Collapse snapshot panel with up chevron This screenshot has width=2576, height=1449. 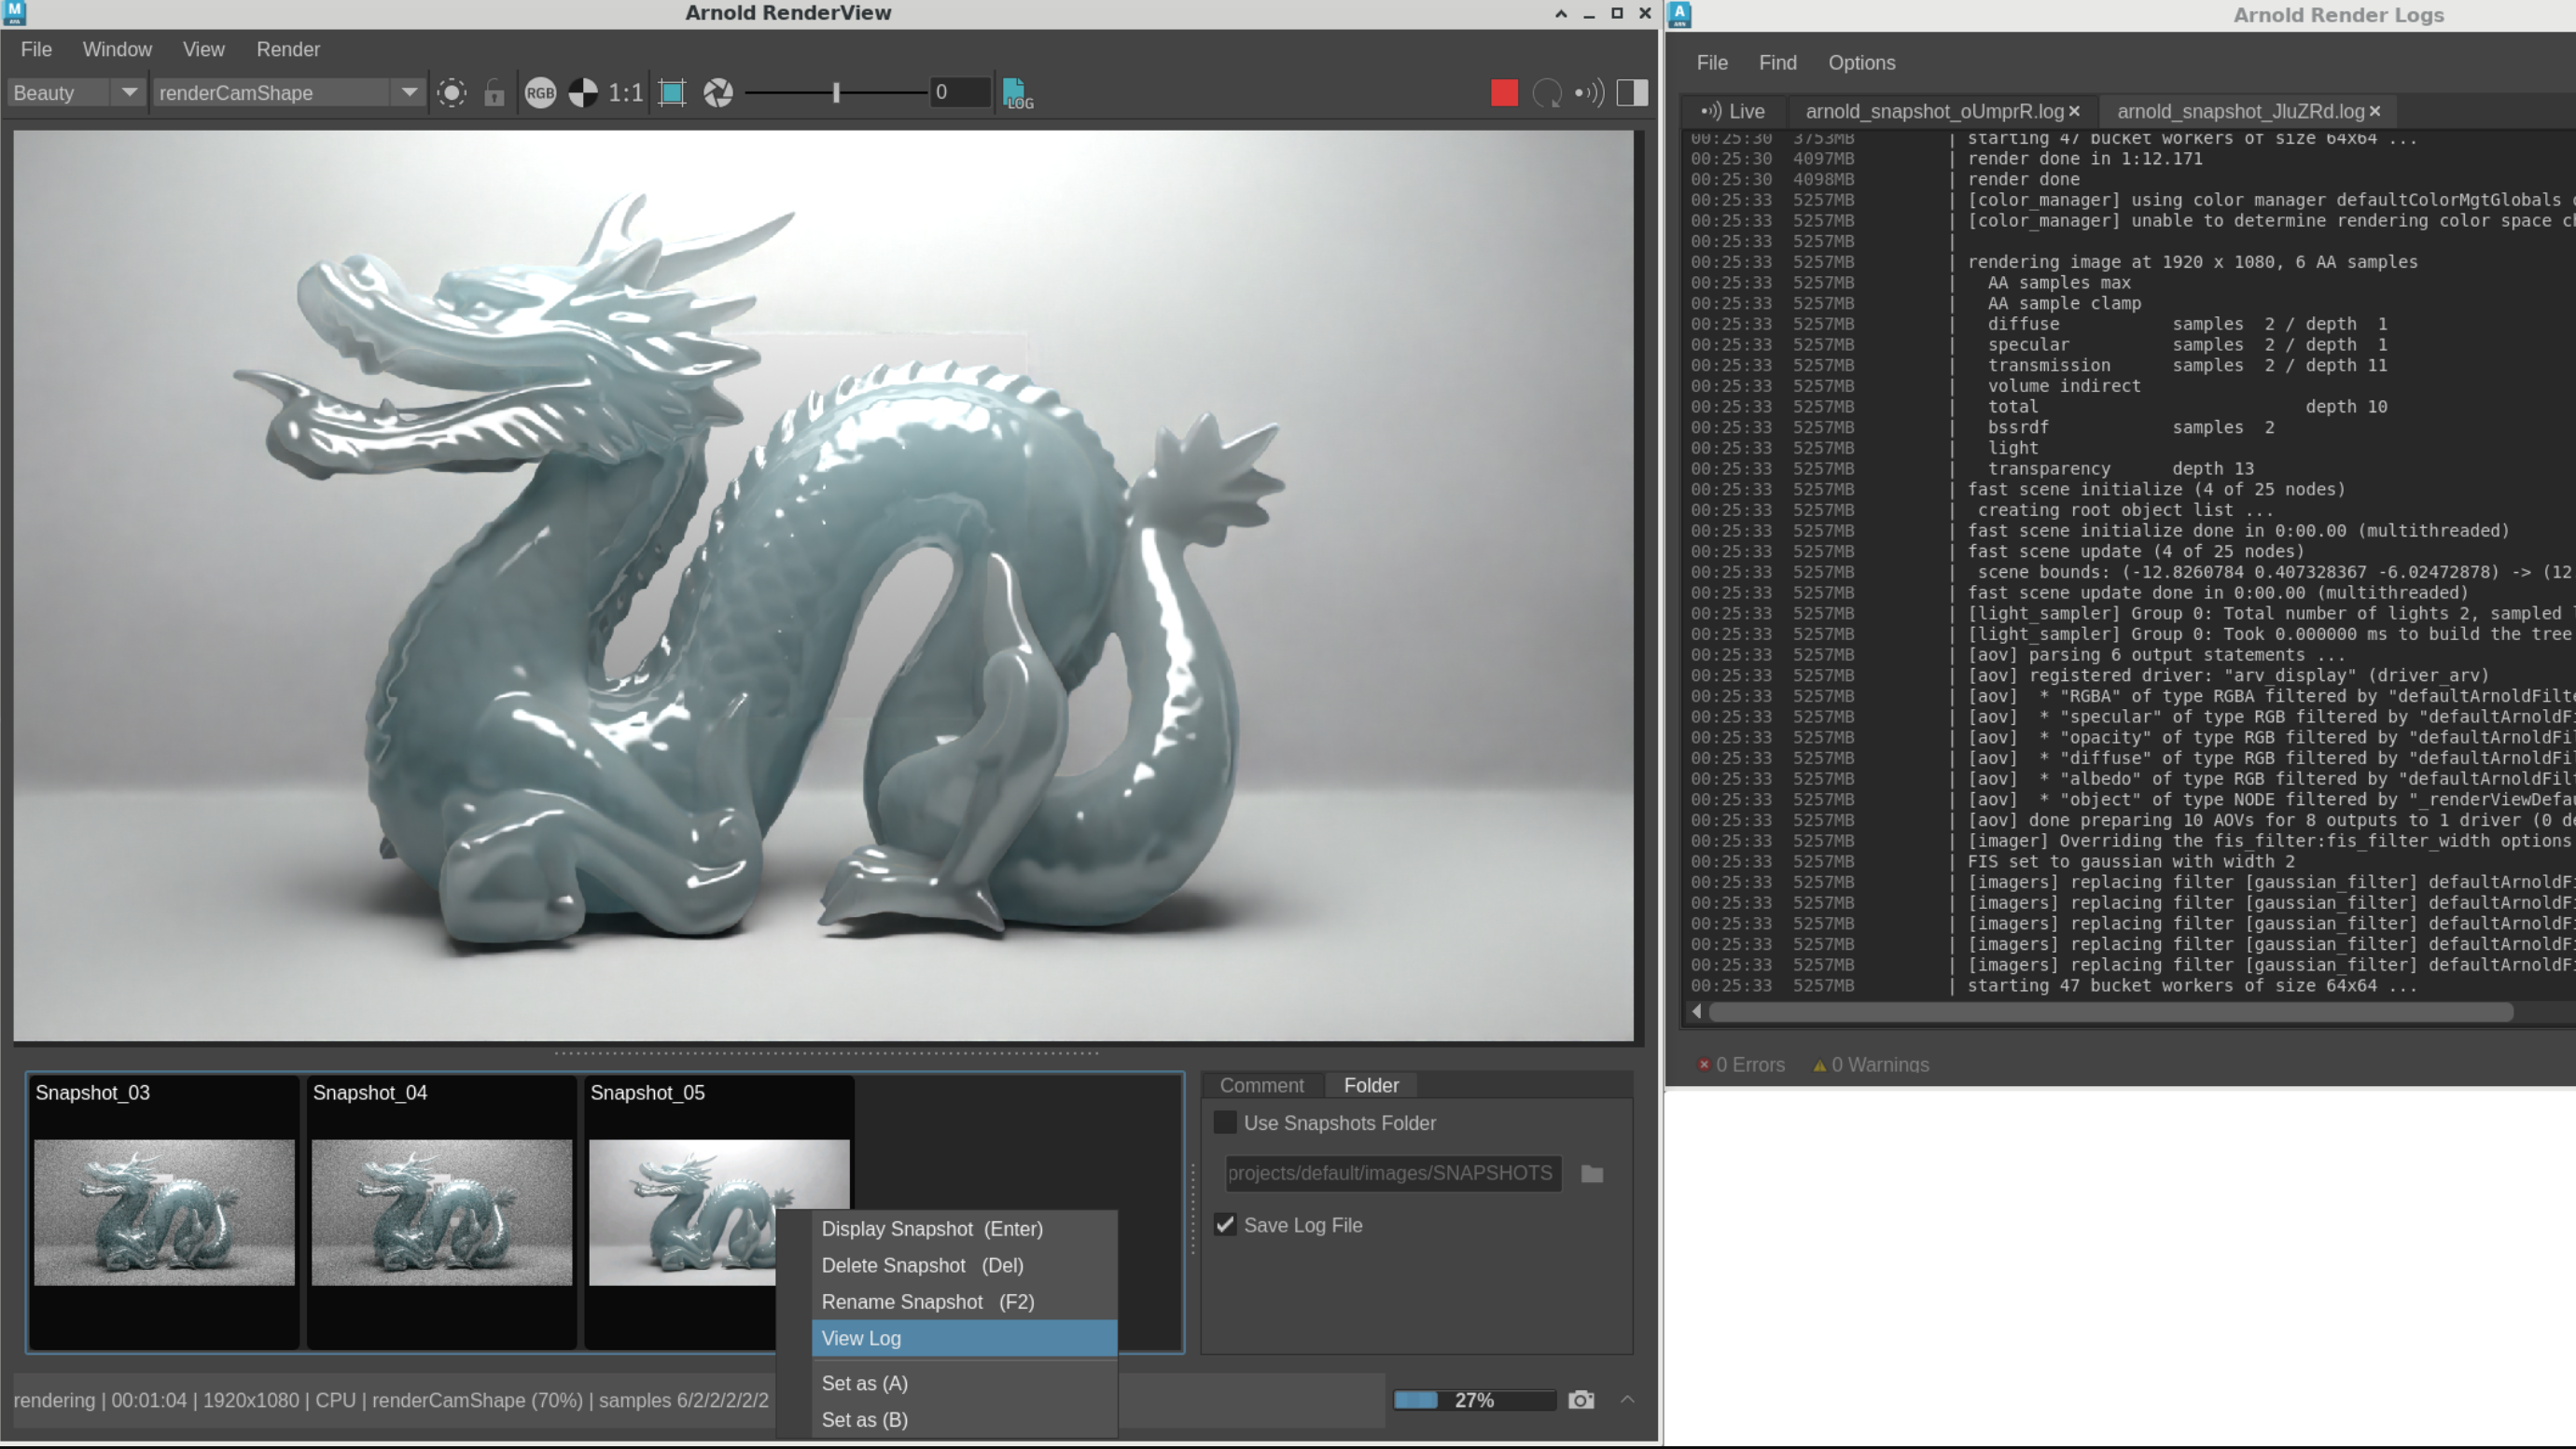[x=1628, y=1399]
